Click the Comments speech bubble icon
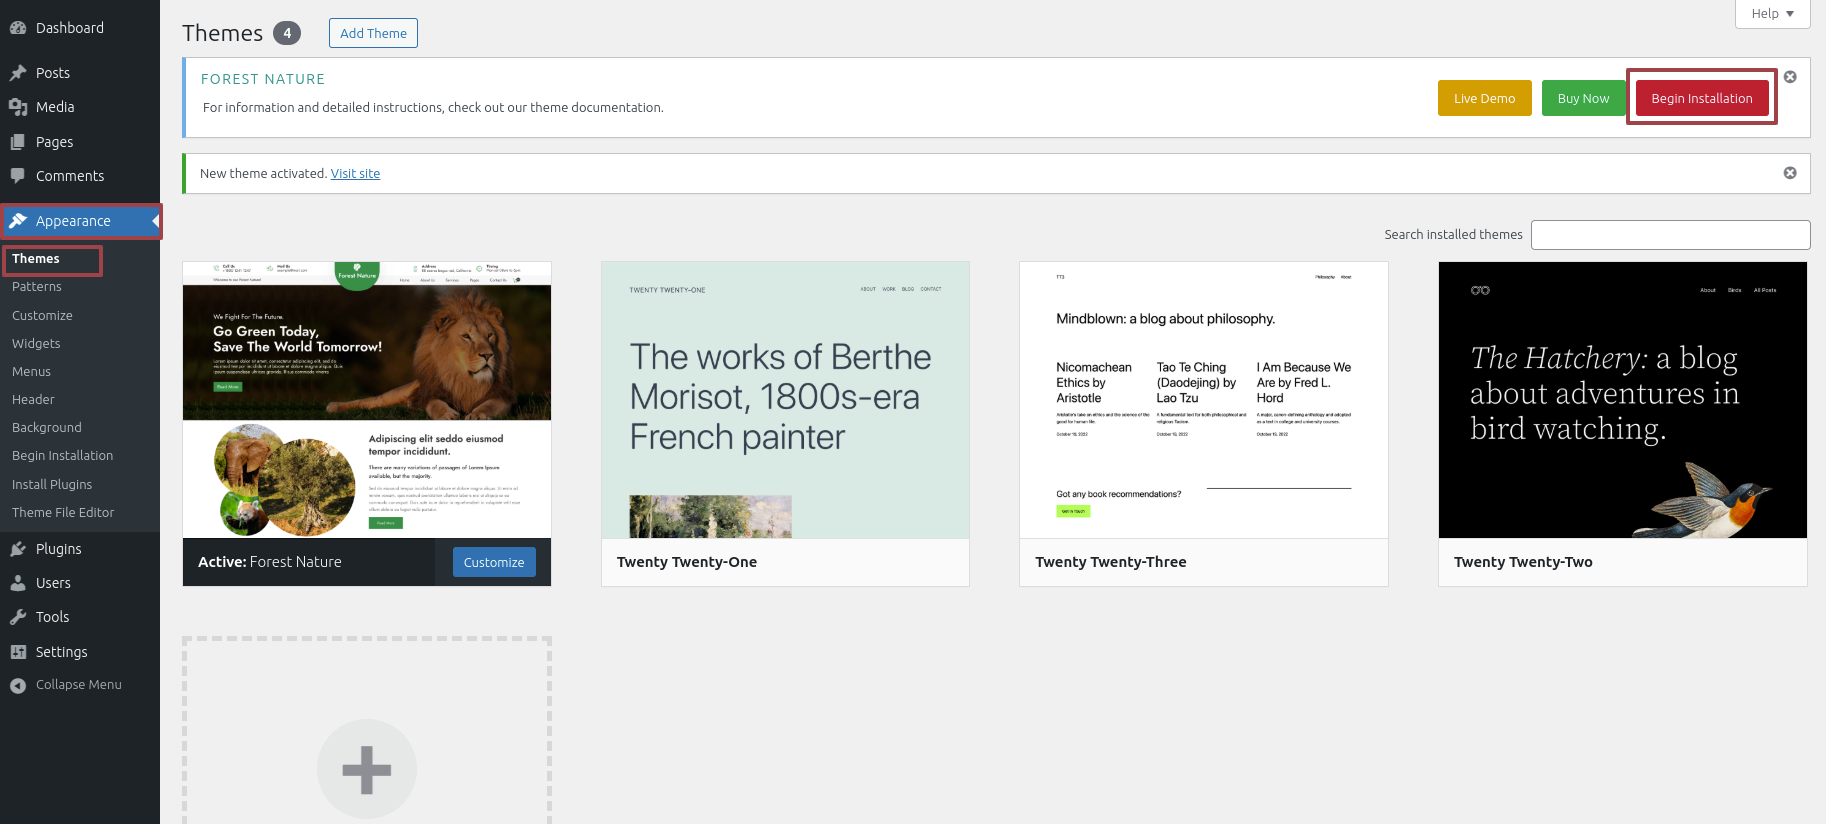The image size is (1826, 824). click(18, 176)
